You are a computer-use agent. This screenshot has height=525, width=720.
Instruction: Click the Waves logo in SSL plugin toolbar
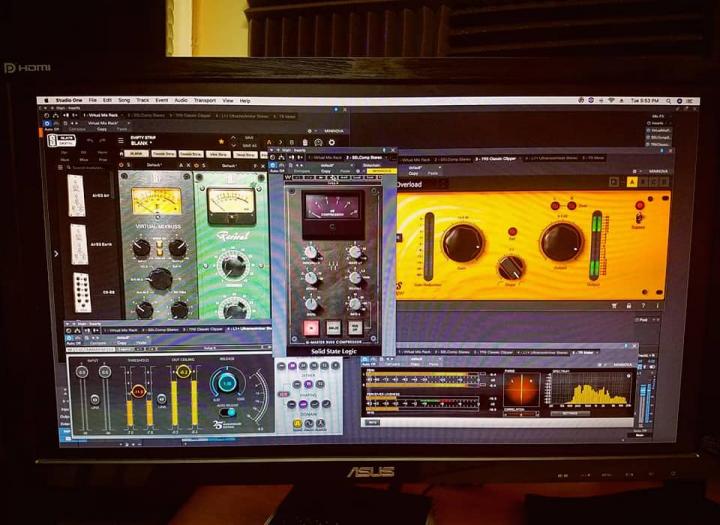[288, 177]
